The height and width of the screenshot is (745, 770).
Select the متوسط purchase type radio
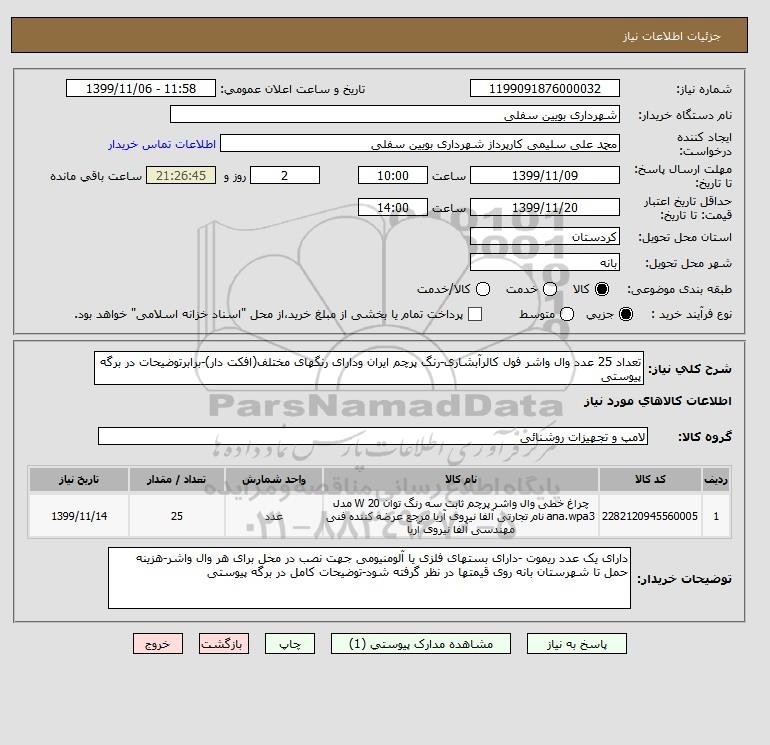tap(567, 314)
